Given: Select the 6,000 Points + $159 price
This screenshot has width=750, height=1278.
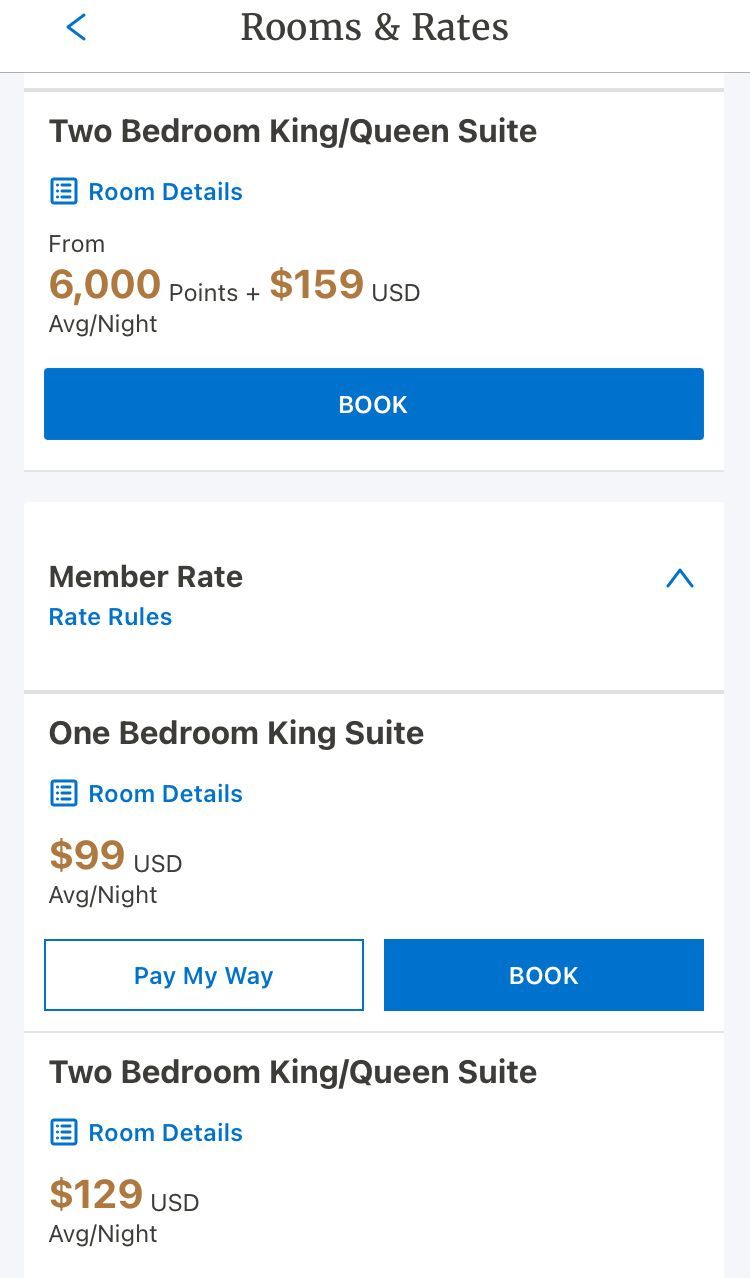Looking at the screenshot, I should tap(234, 286).
